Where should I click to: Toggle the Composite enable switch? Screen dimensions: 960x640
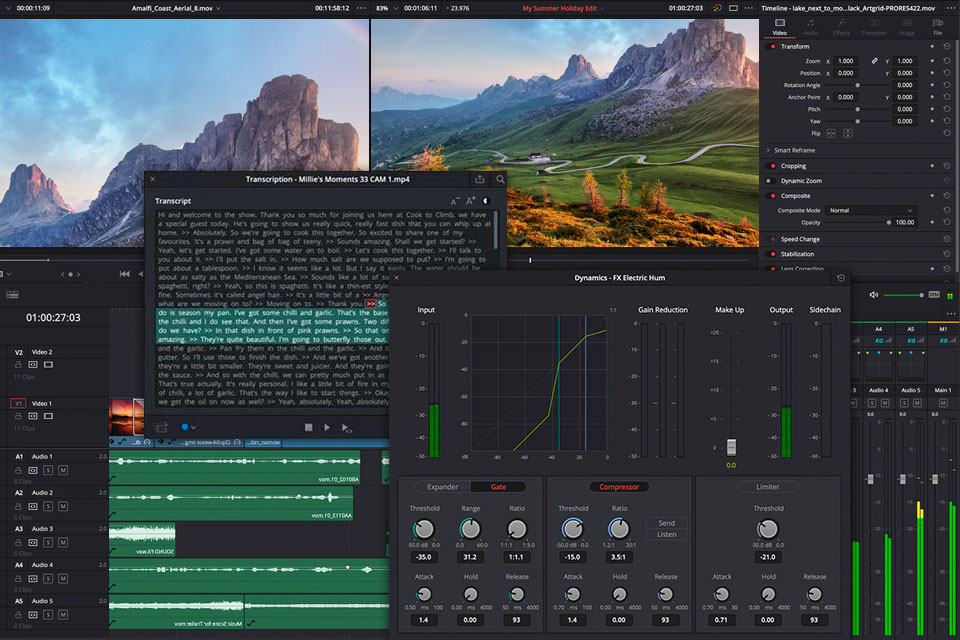pyautogui.click(x=773, y=196)
